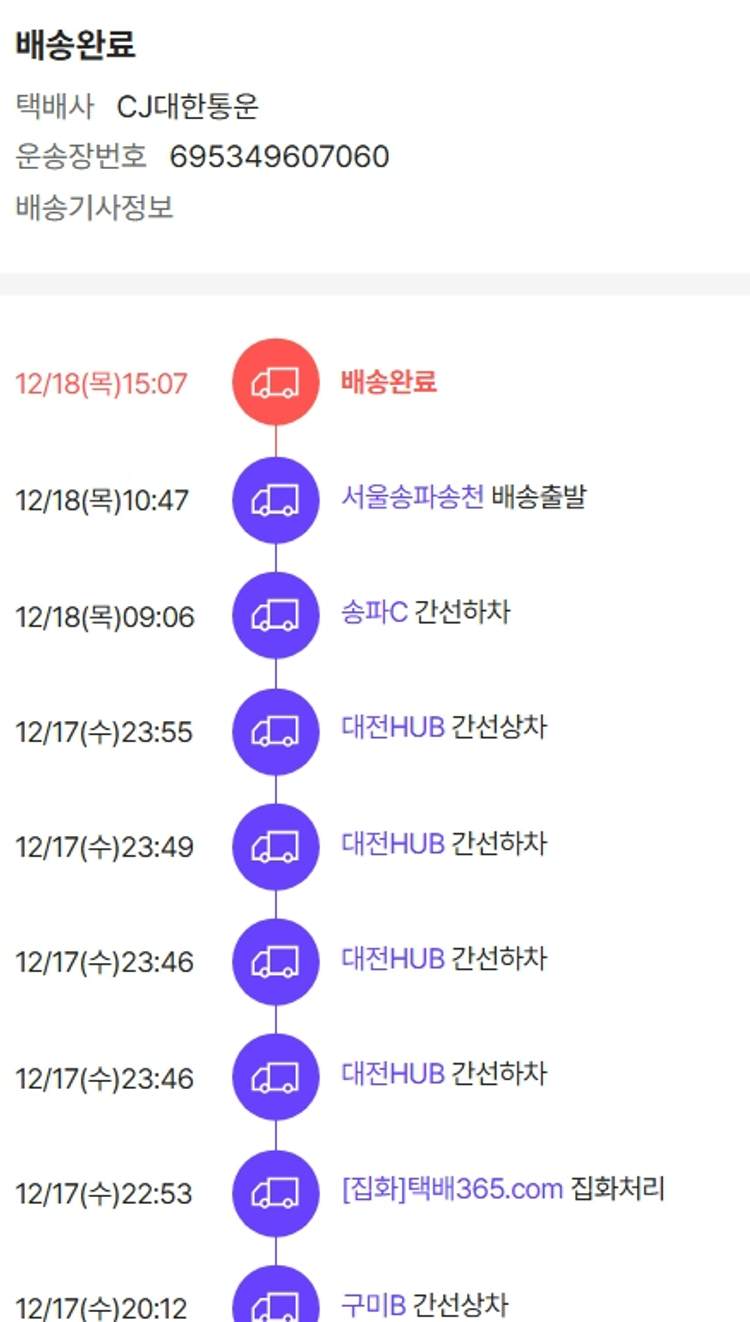Click the truck icon beside 대전HUB 간선상차

tap(275, 732)
